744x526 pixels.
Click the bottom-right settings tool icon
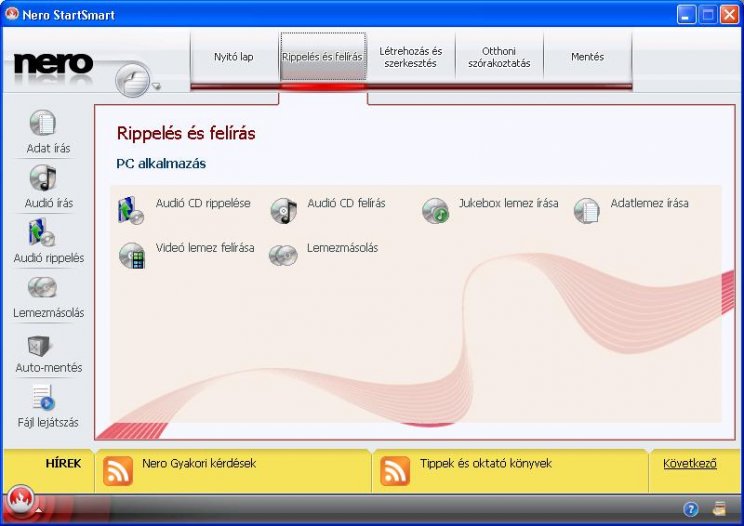pos(720,509)
